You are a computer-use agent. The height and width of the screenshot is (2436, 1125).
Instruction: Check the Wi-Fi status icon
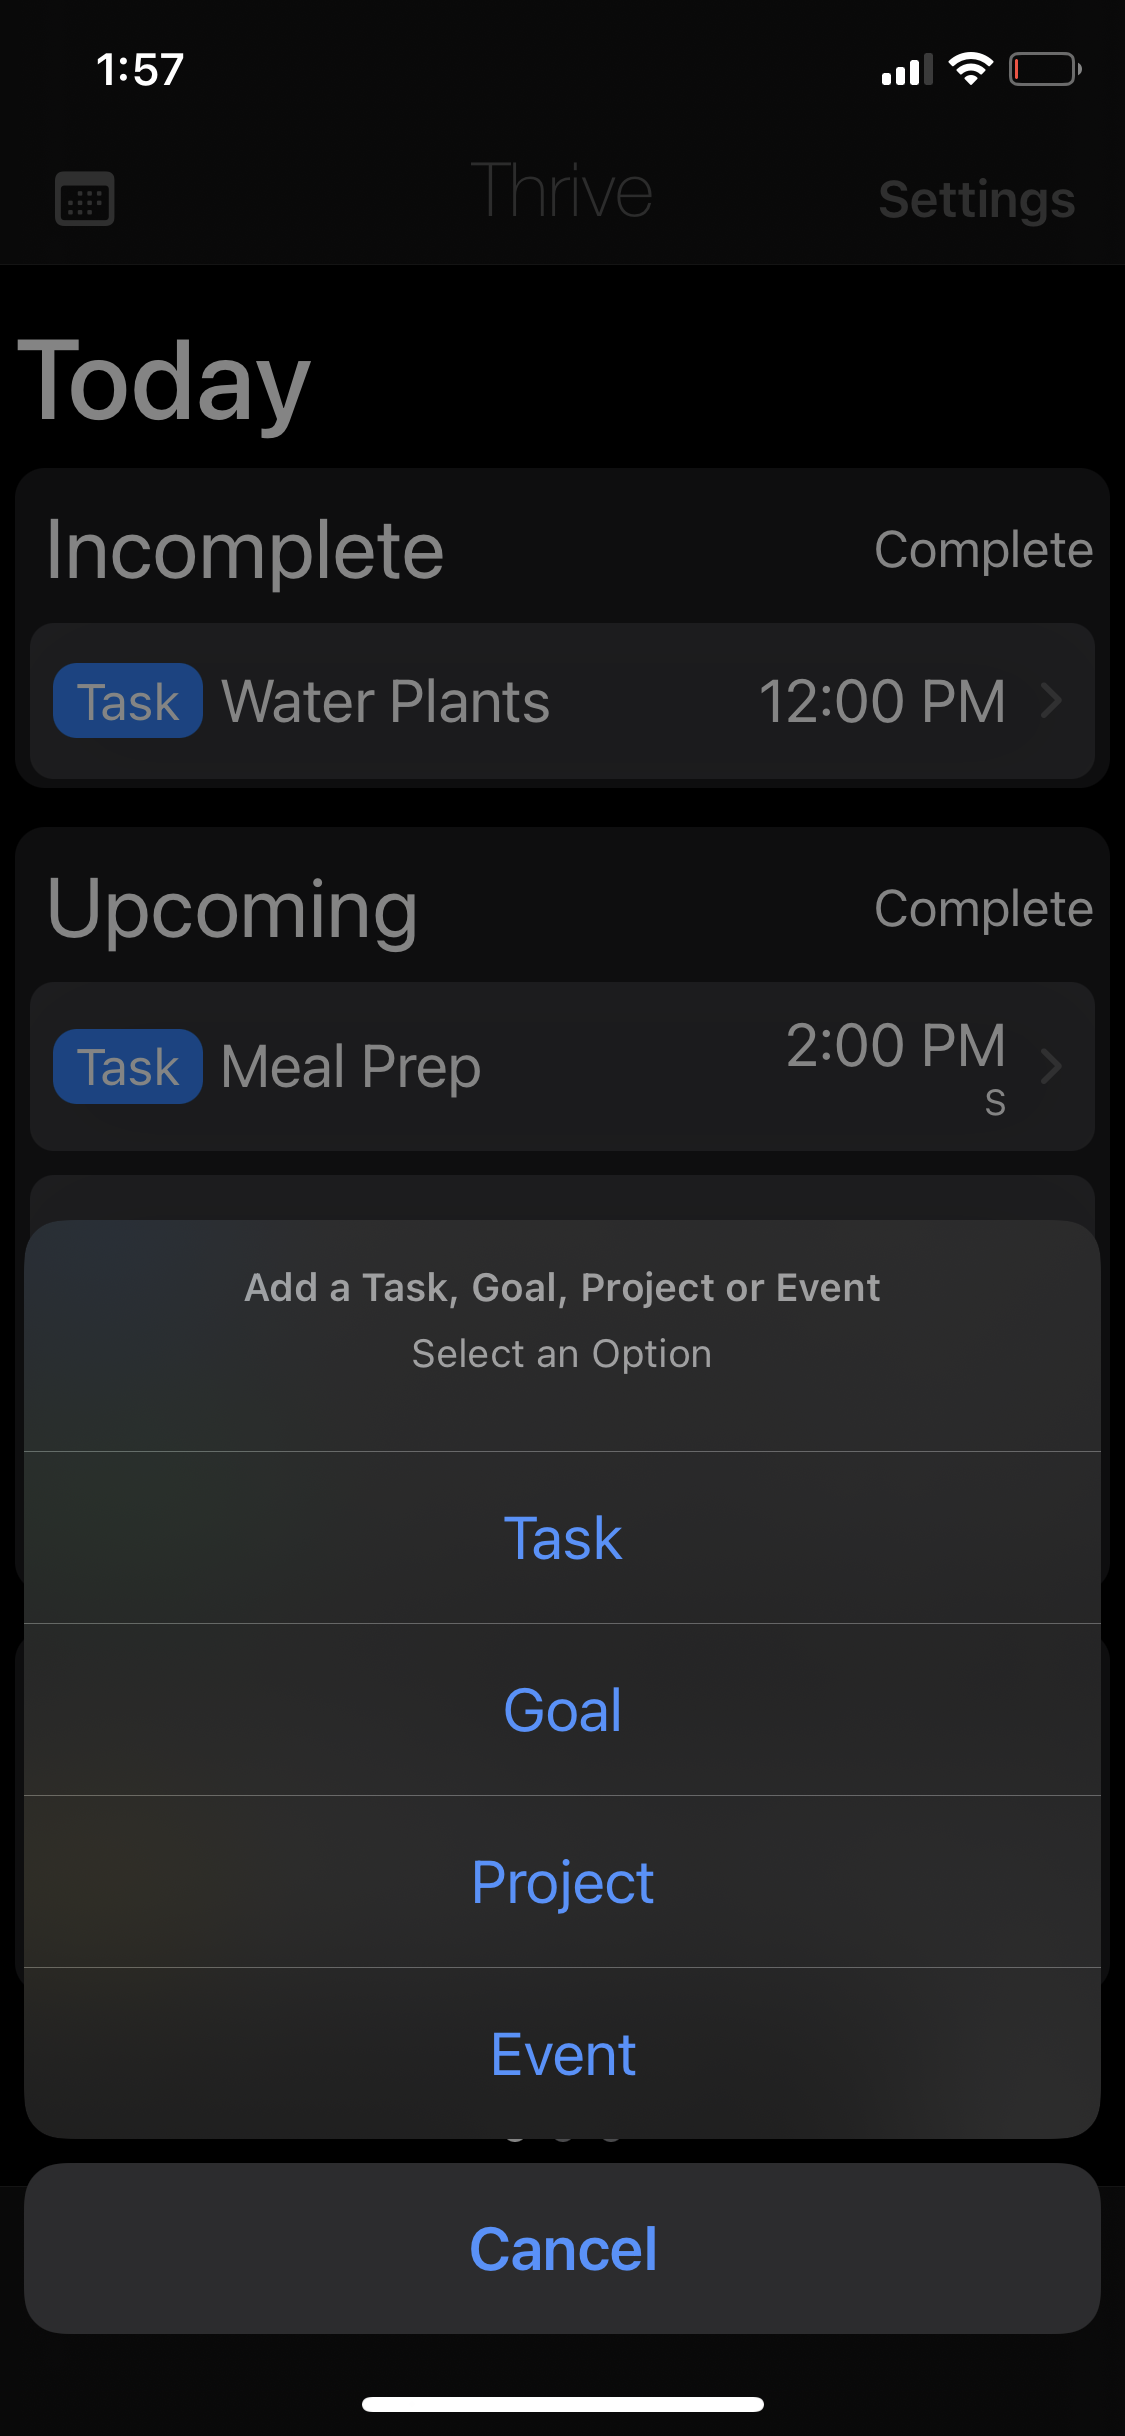pos(970,69)
